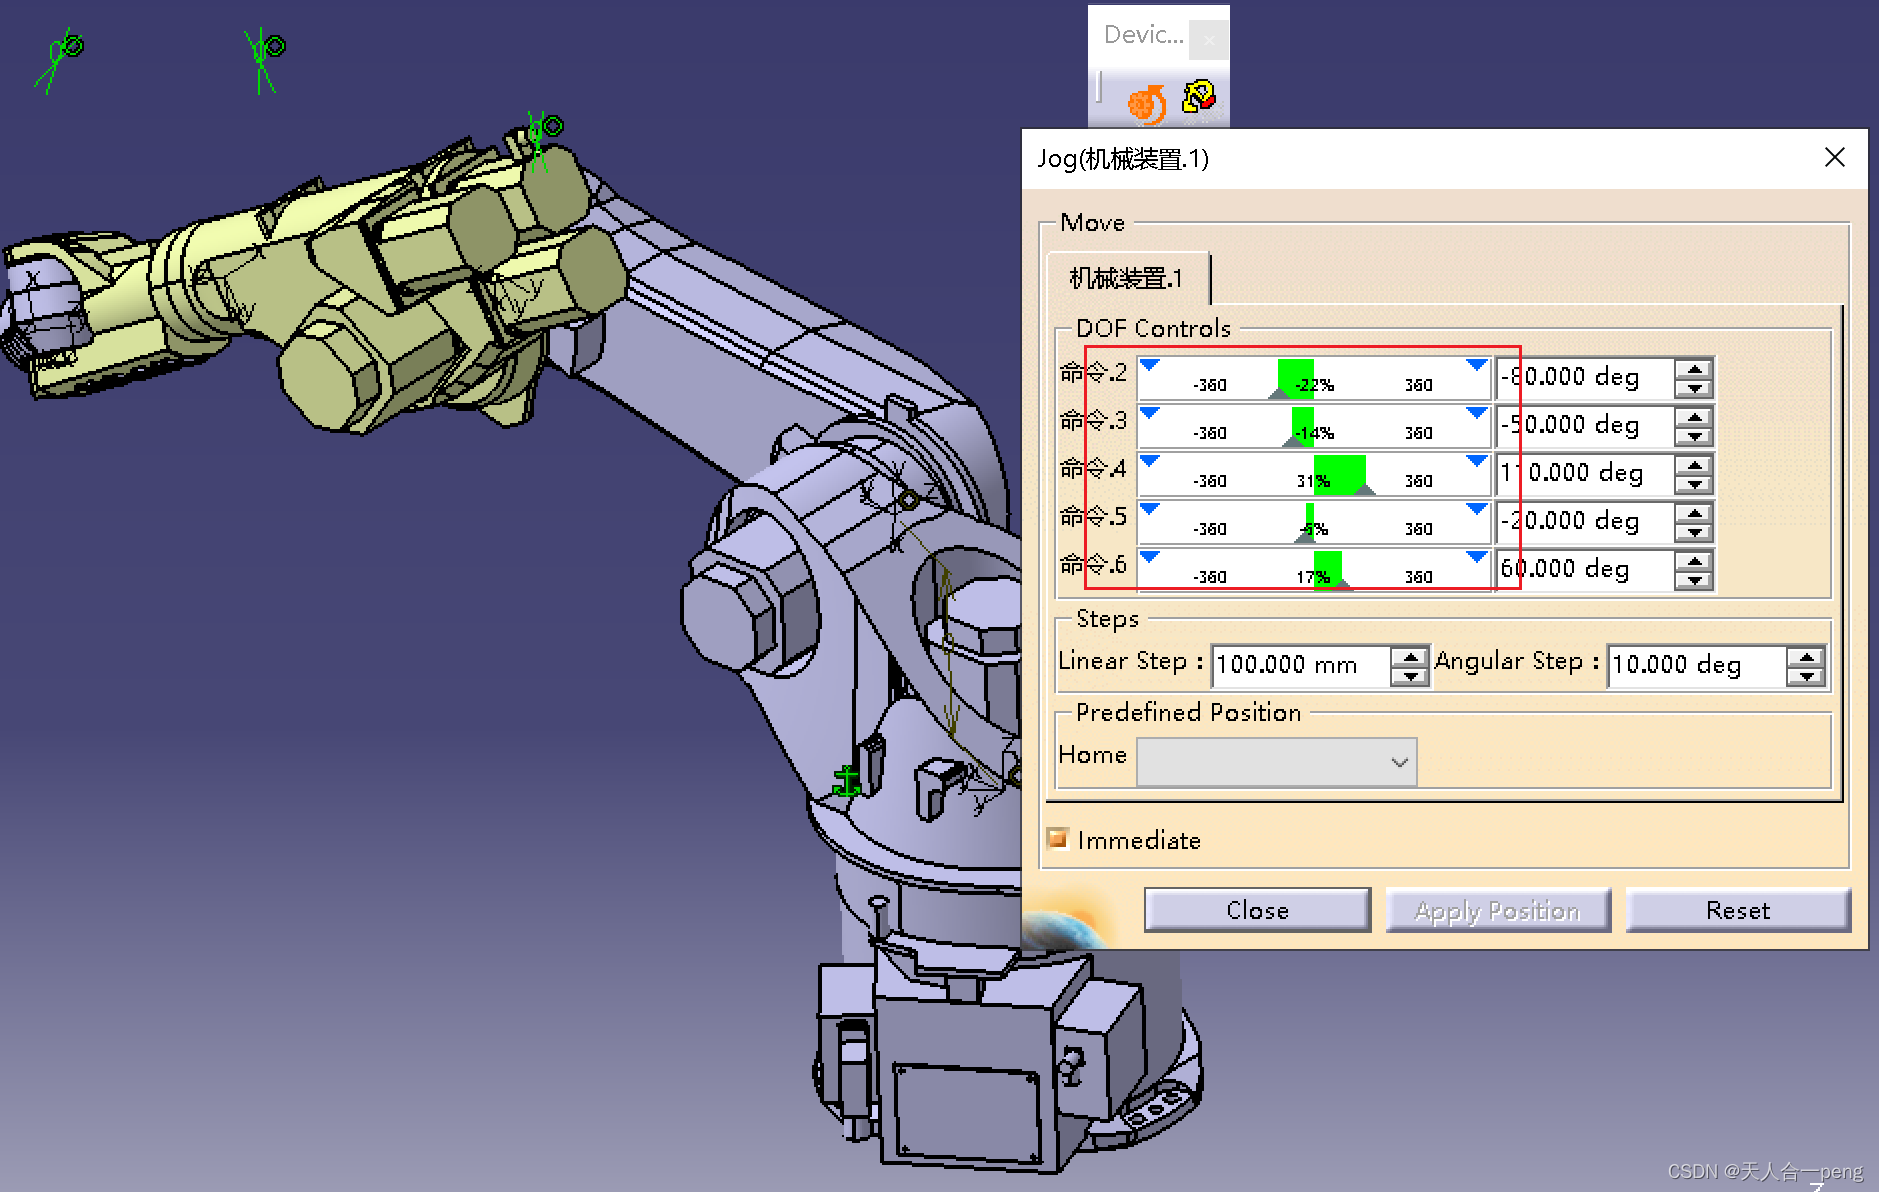1879x1192 pixels.
Task: Click the Close button
Action: (1257, 910)
